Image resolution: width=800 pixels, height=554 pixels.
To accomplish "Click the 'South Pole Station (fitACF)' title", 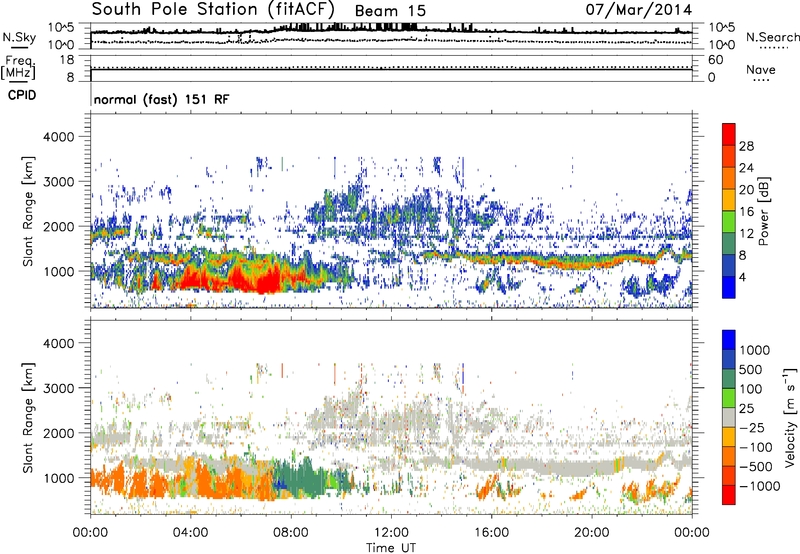I will coord(213,9).
